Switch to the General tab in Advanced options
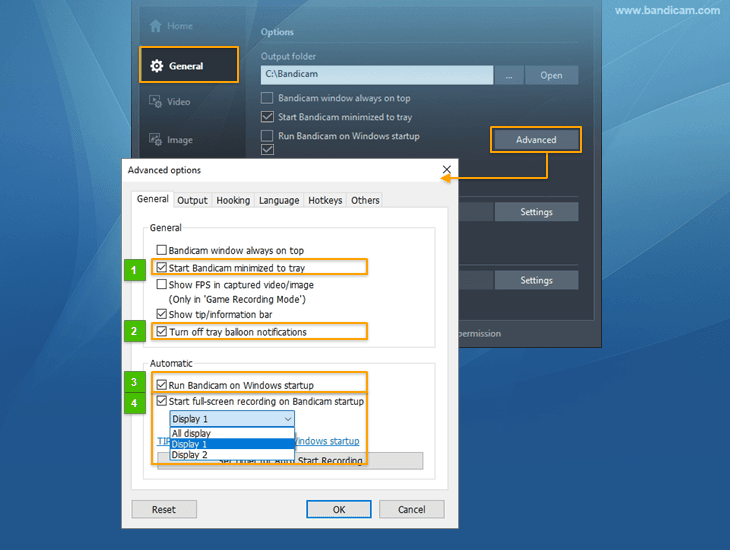The width and height of the screenshot is (730, 550). click(153, 199)
